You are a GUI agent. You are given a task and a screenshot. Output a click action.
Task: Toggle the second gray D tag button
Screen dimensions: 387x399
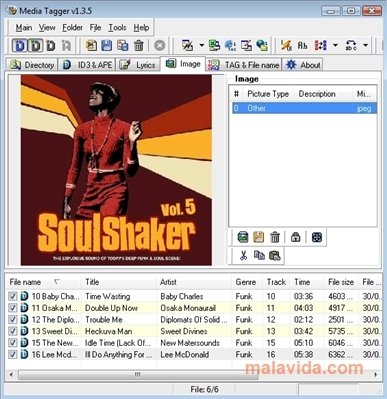[x=35, y=45]
